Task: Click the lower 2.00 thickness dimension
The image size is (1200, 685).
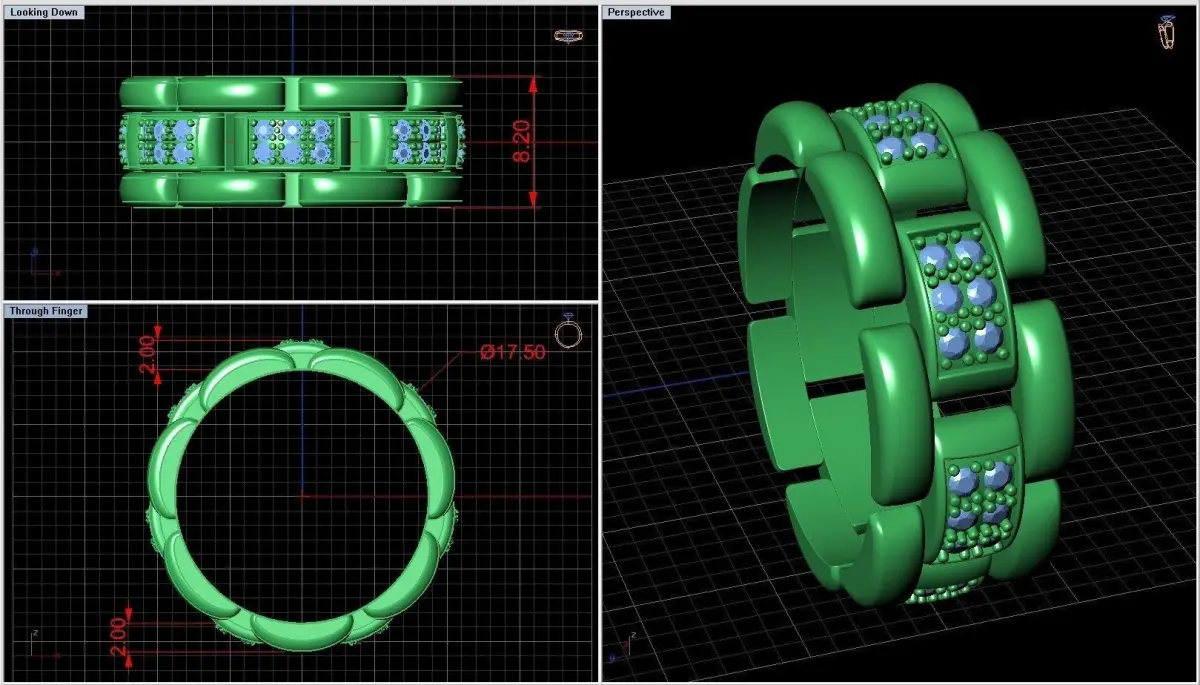Action: (x=118, y=639)
